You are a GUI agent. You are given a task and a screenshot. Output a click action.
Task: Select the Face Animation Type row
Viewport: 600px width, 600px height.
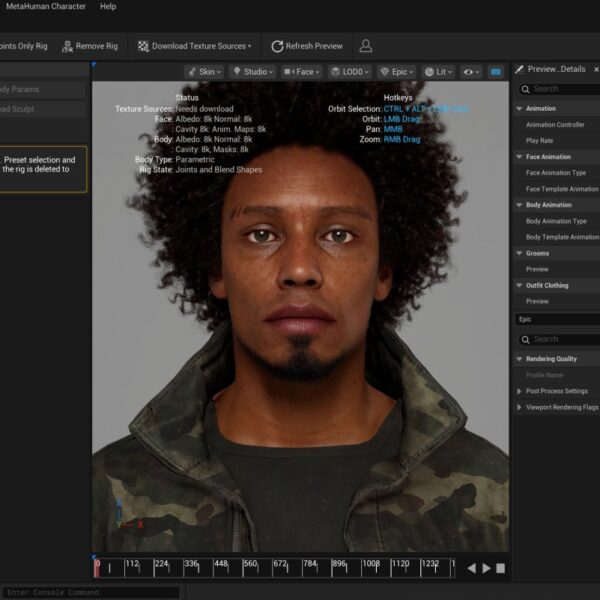[x=557, y=173]
